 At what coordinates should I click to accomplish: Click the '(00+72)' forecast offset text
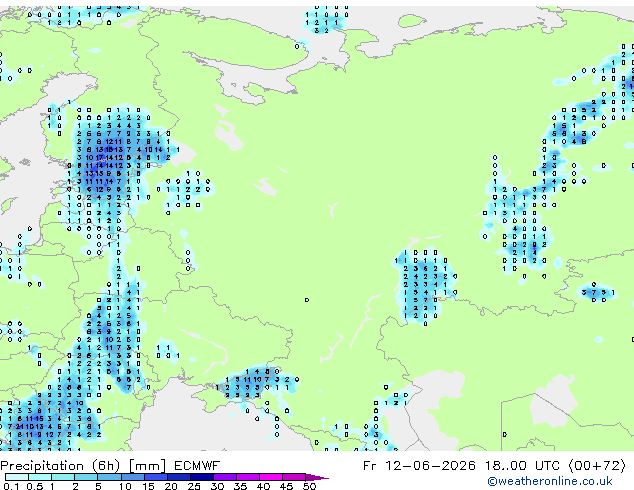pos(597,466)
